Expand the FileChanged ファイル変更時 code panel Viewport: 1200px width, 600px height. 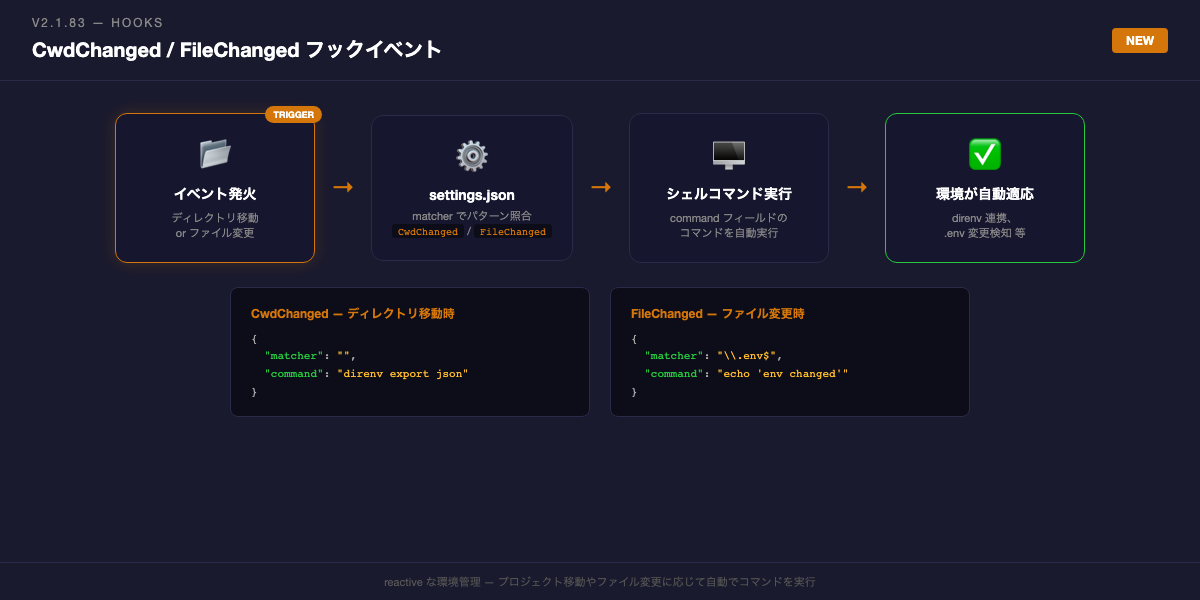(790, 352)
